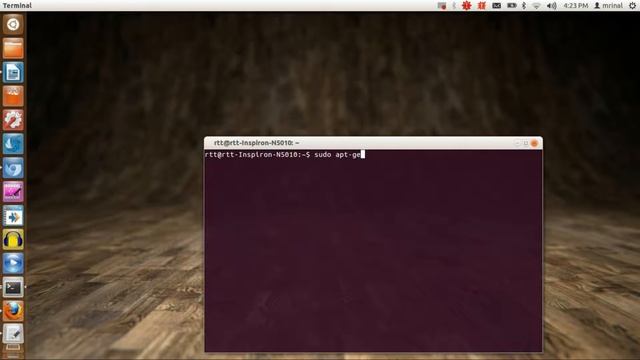Open the pink notepad-with-pen launcher icon
The image size is (640, 360).
[13, 192]
